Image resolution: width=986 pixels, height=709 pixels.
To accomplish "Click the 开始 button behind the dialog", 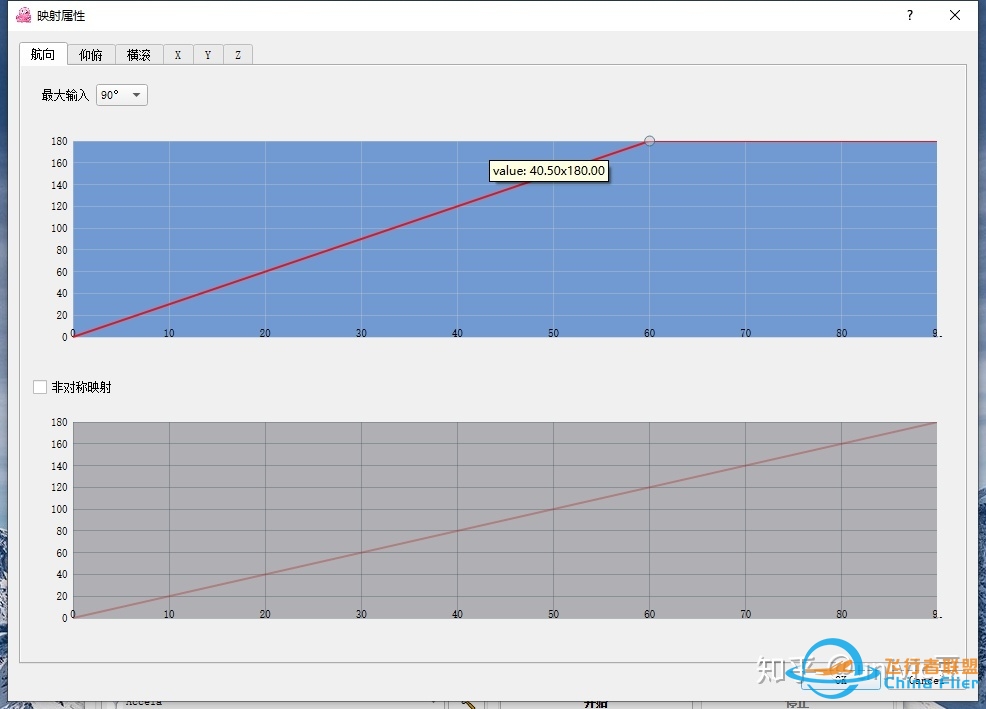I will 594,703.
